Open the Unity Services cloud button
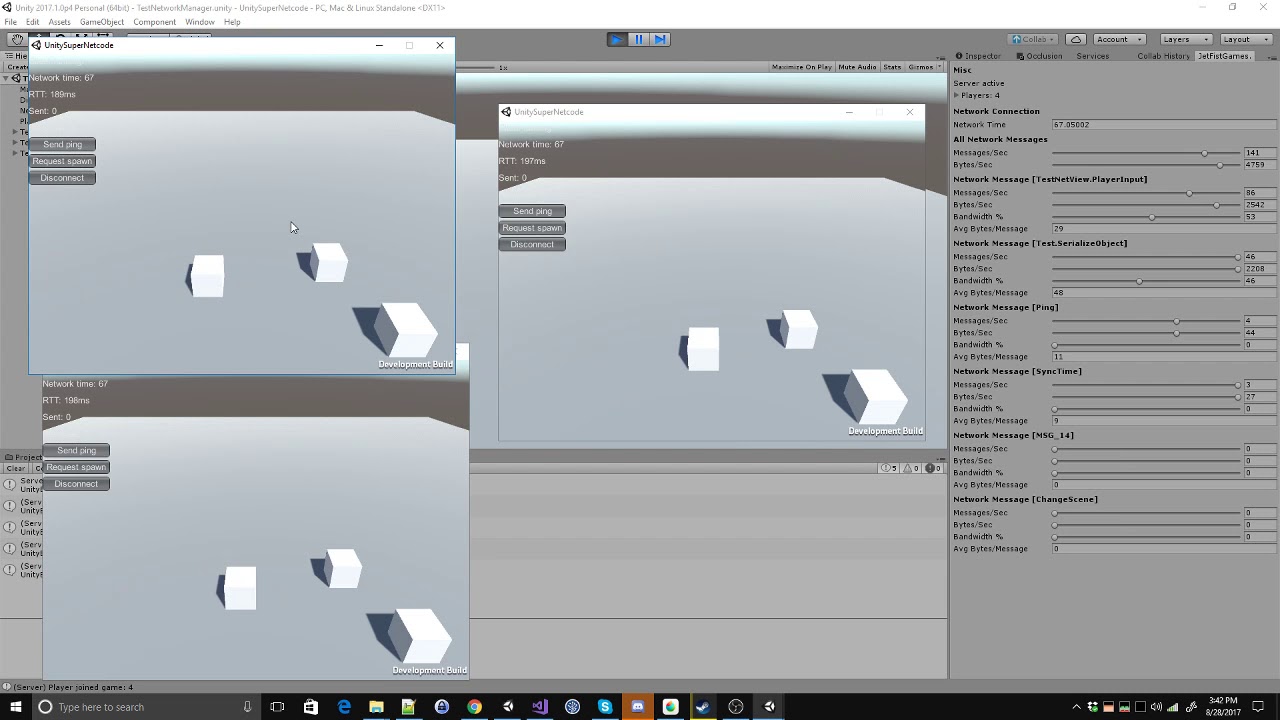1280x720 pixels. 1076,39
